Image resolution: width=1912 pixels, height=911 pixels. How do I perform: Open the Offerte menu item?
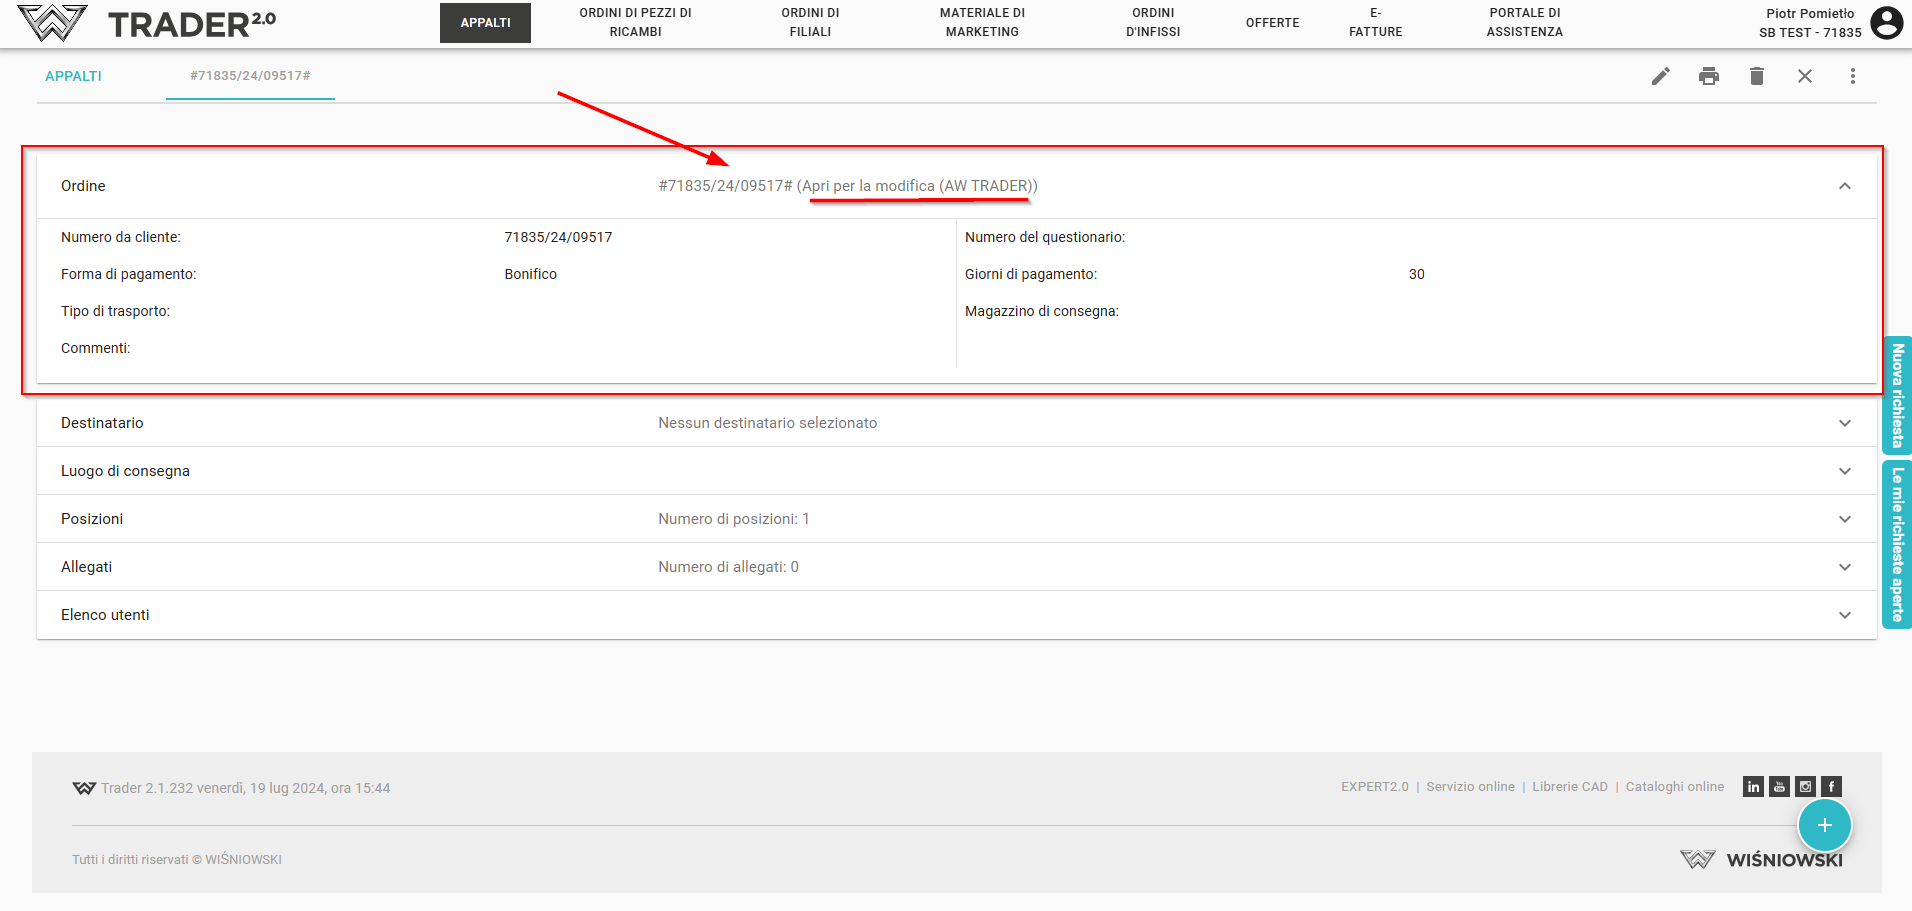(x=1272, y=23)
